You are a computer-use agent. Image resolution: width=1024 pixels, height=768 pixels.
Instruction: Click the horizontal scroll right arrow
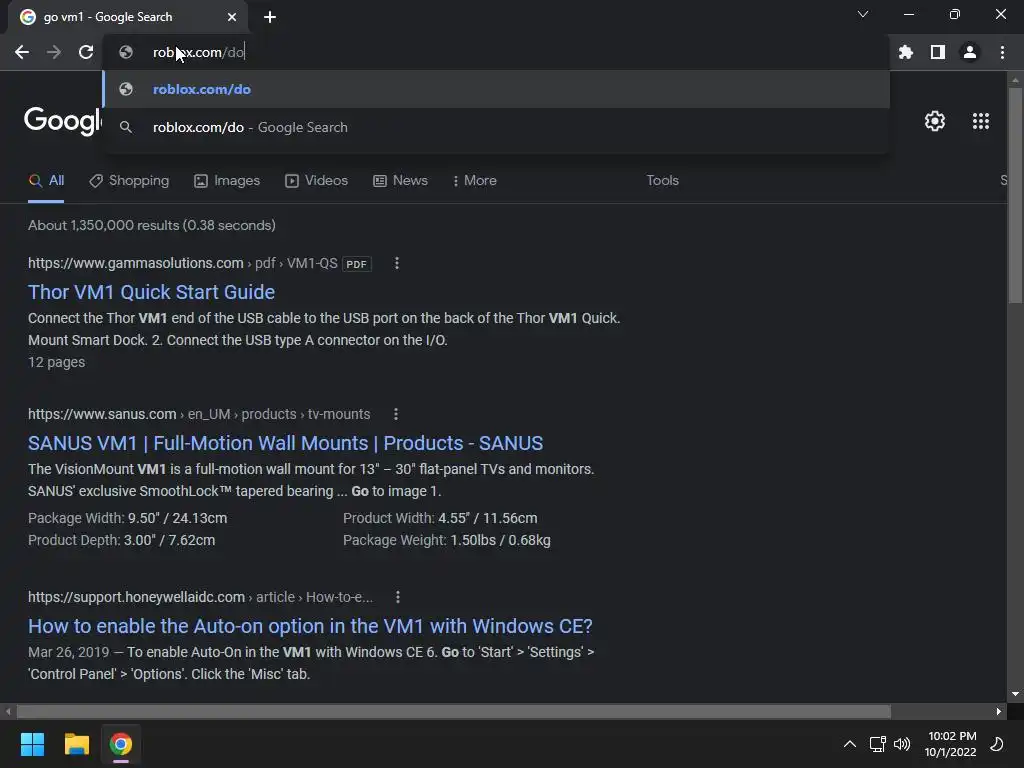tap(999, 711)
